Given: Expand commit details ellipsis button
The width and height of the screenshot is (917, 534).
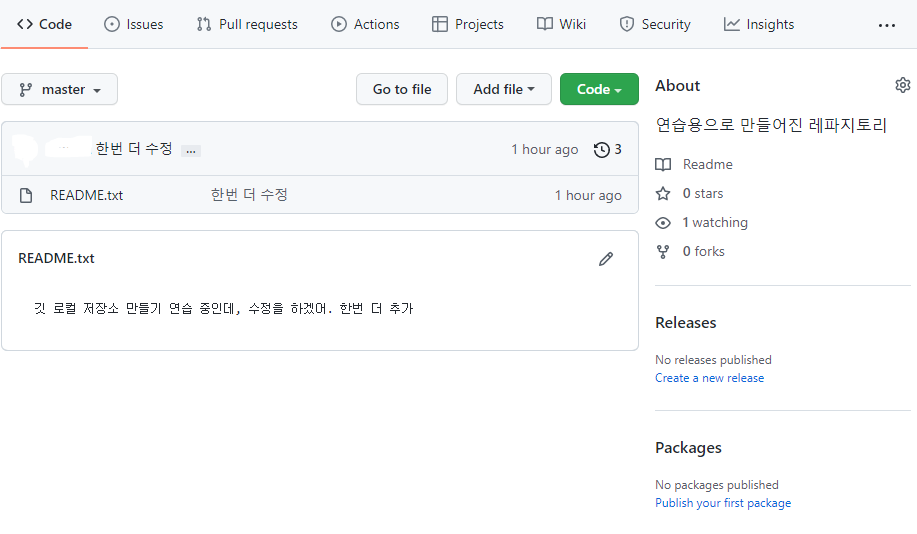Looking at the screenshot, I should [191, 150].
